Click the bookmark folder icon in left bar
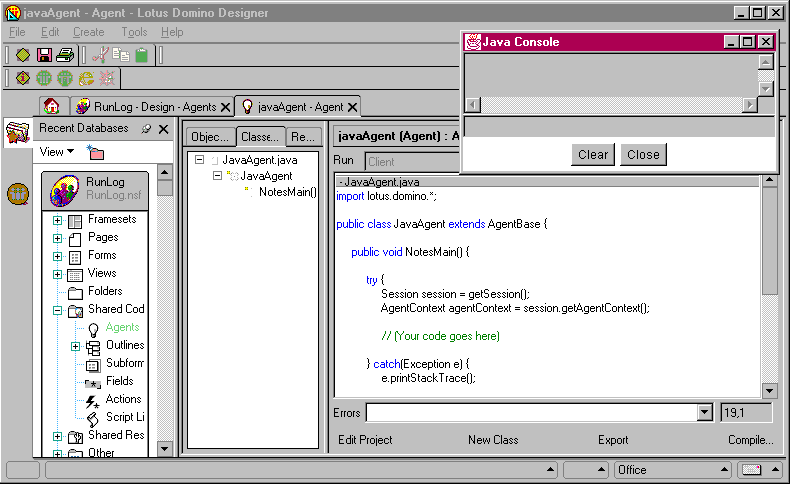The width and height of the screenshot is (790, 484). click(x=18, y=133)
